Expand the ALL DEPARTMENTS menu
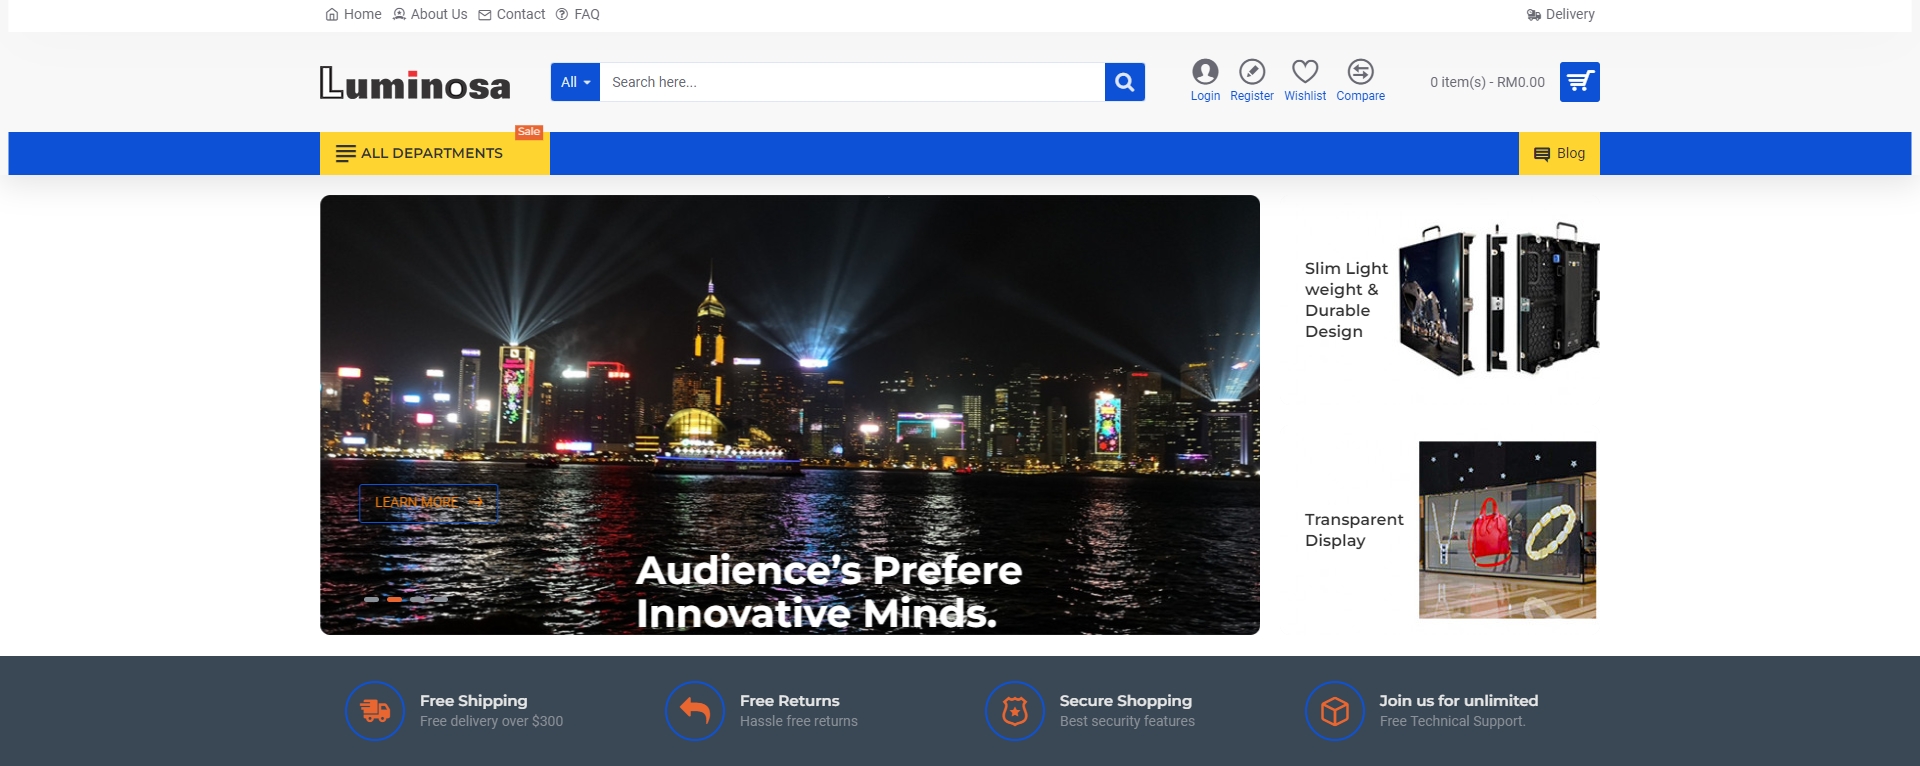This screenshot has width=1920, height=766. pyautogui.click(x=434, y=153)
